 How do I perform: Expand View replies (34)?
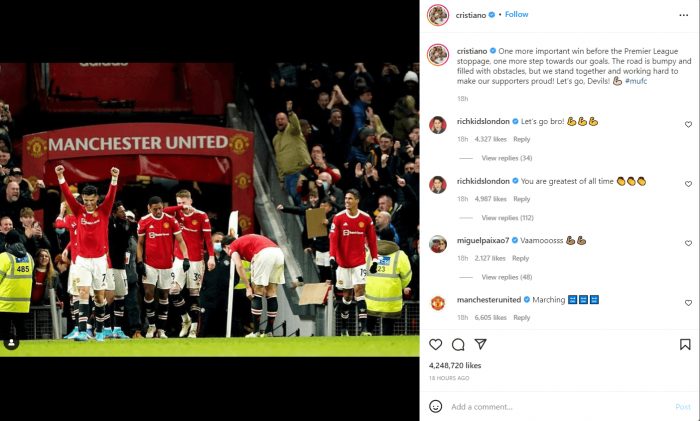point(507,158)
